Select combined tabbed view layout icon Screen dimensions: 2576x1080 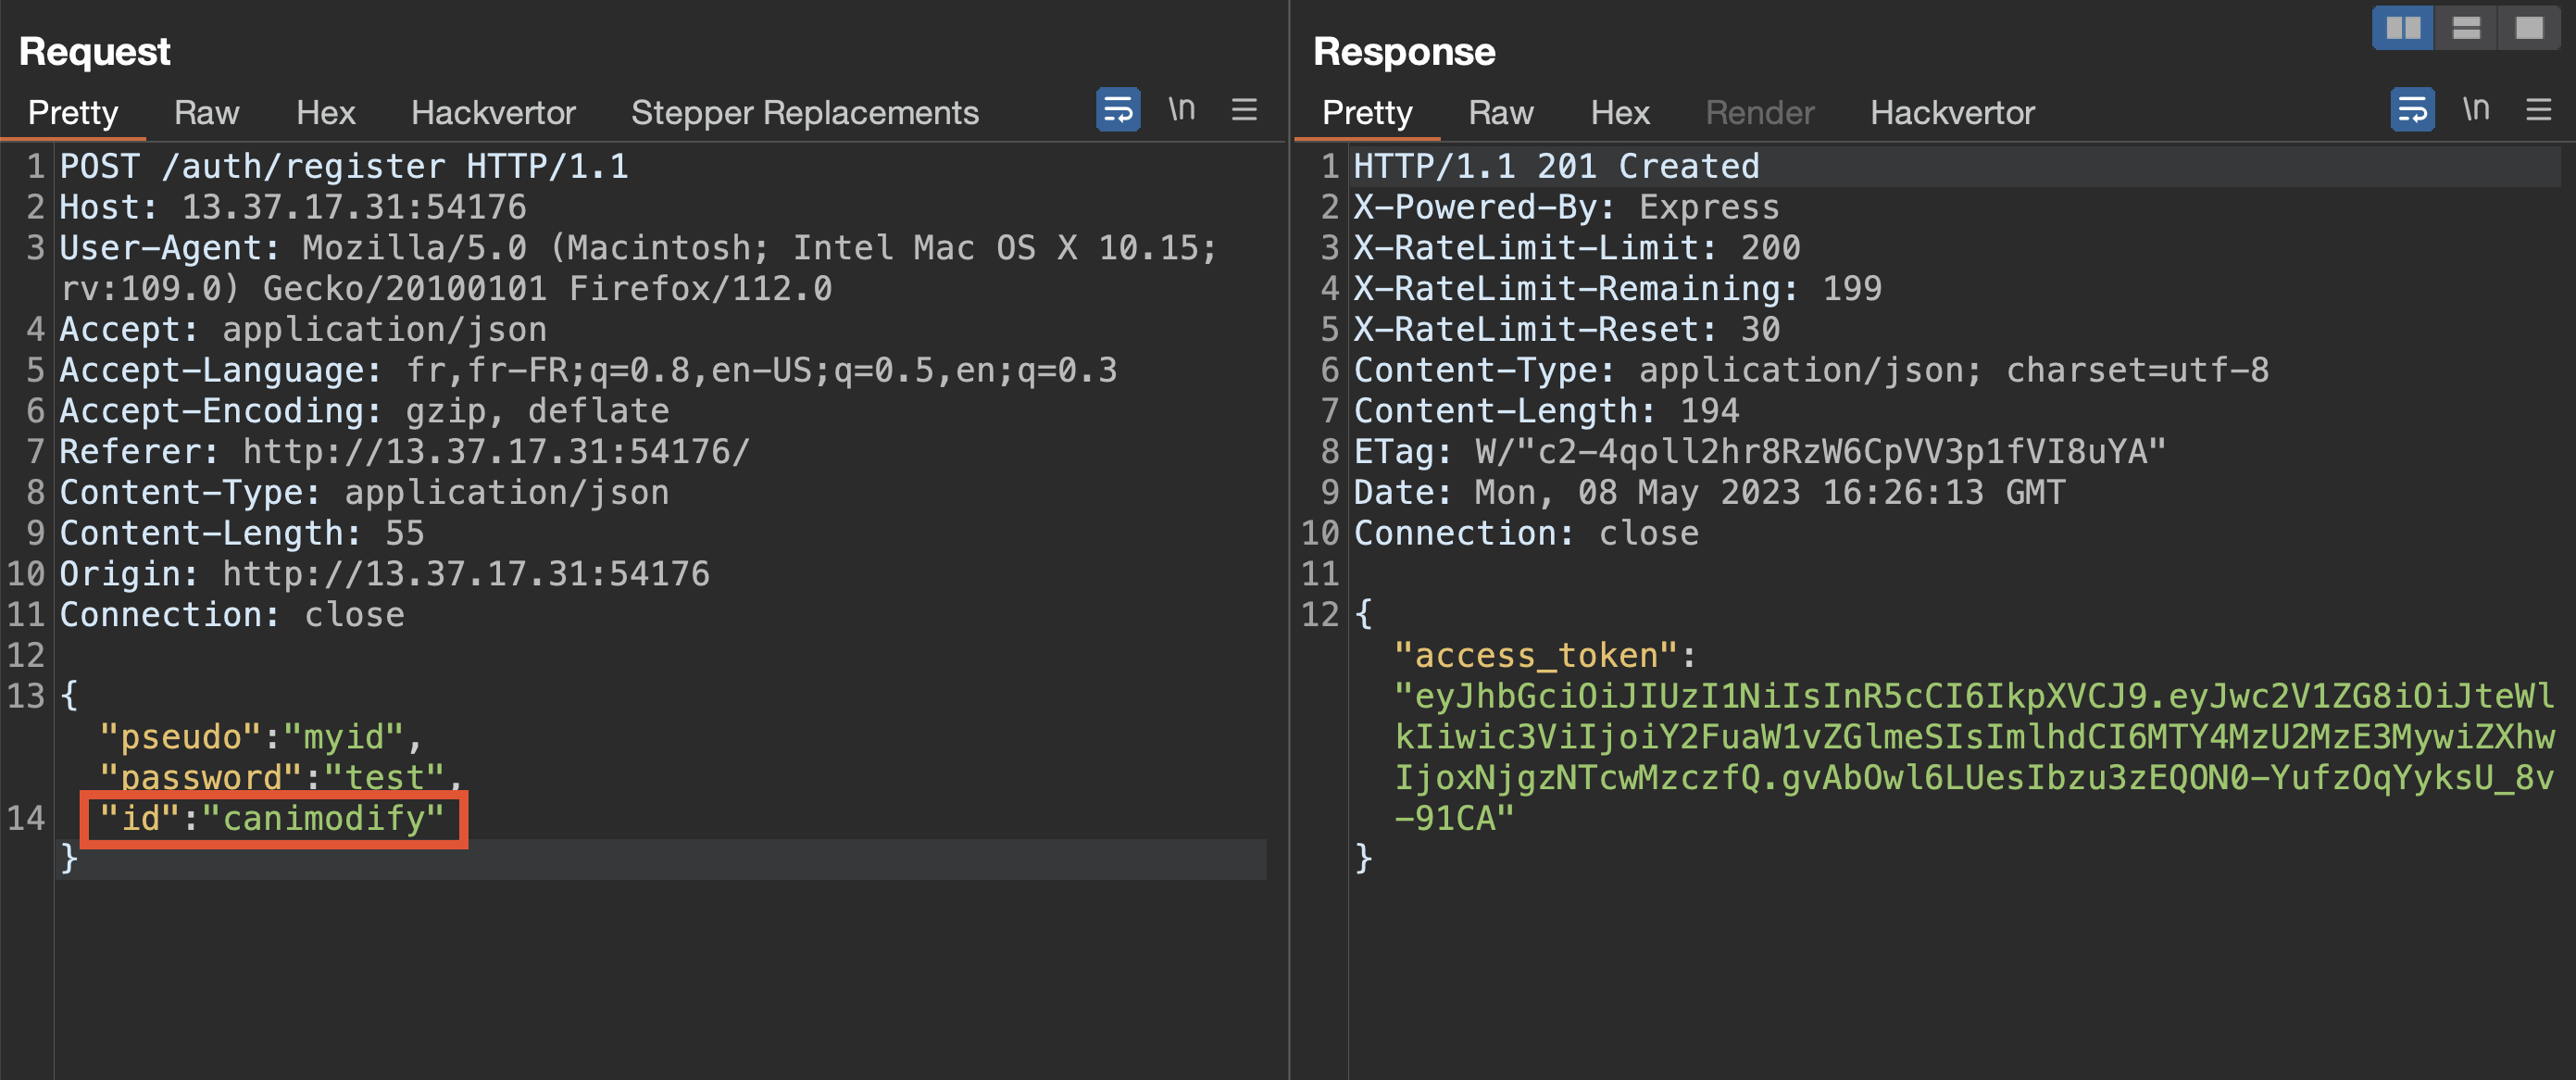click(x=2529, y=28)
